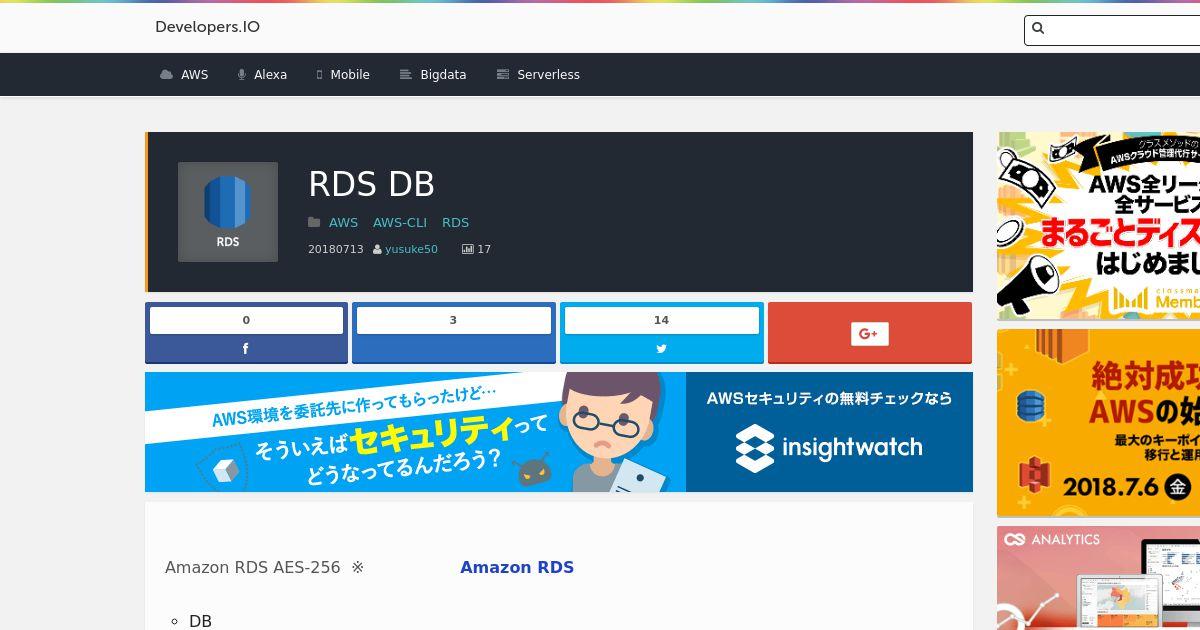
Task: Click the user icon beside yusuke50
Action: point(377,249)
